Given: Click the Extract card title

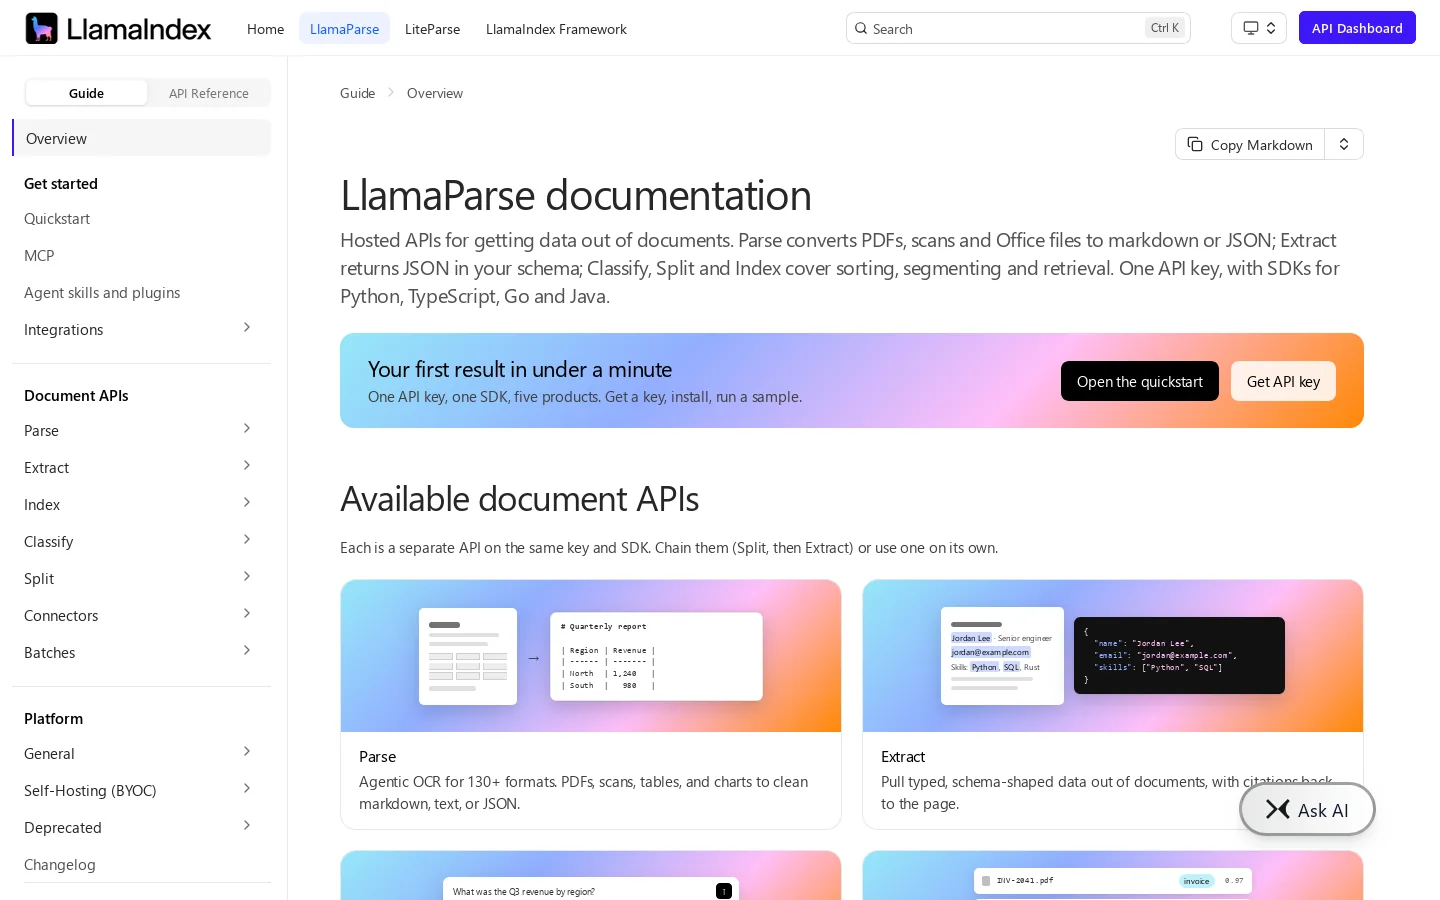Looking at the screenshot, I should 903,757.
